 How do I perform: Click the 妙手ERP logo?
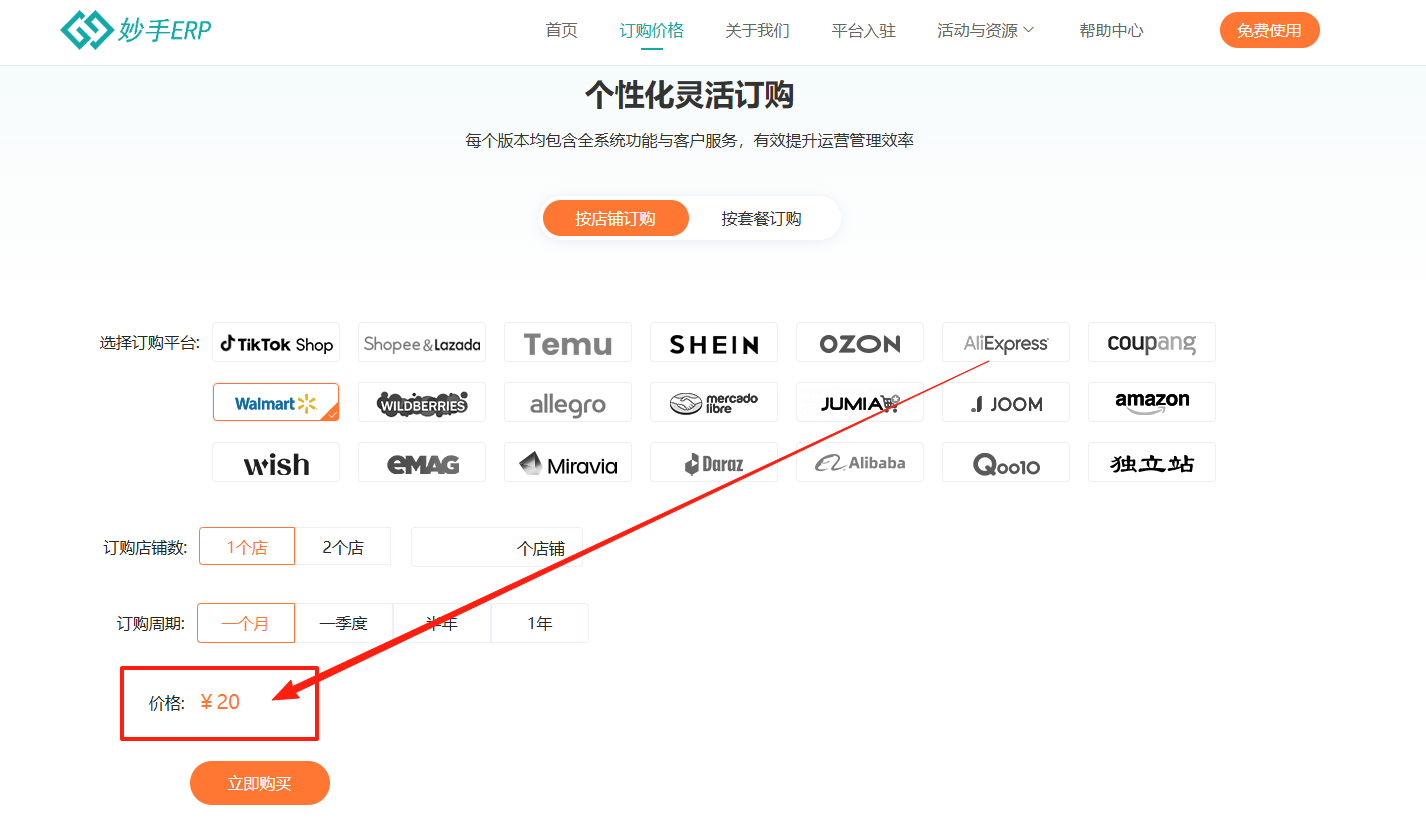point(136,30)
